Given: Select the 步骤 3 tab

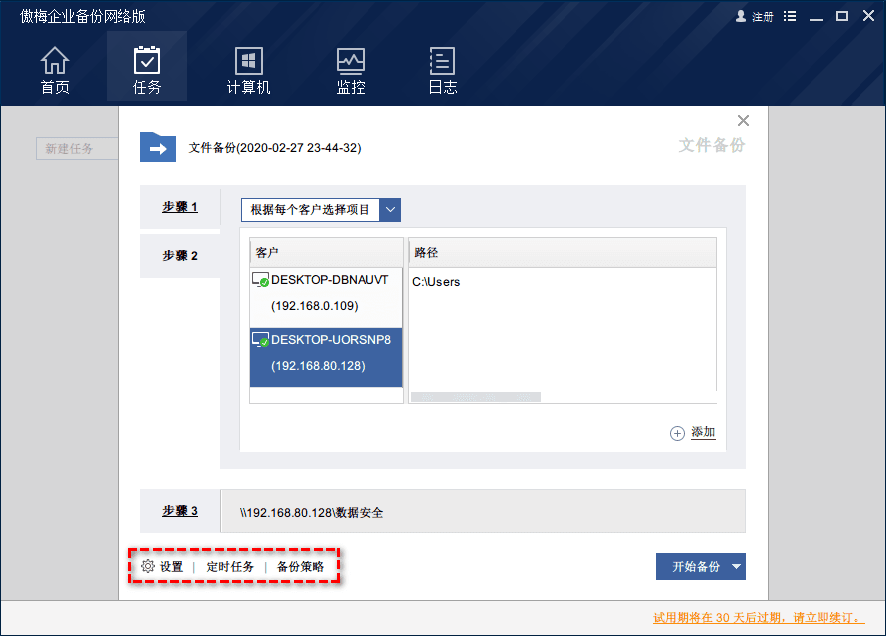Looking at the screenshot, I should (180, 511).
